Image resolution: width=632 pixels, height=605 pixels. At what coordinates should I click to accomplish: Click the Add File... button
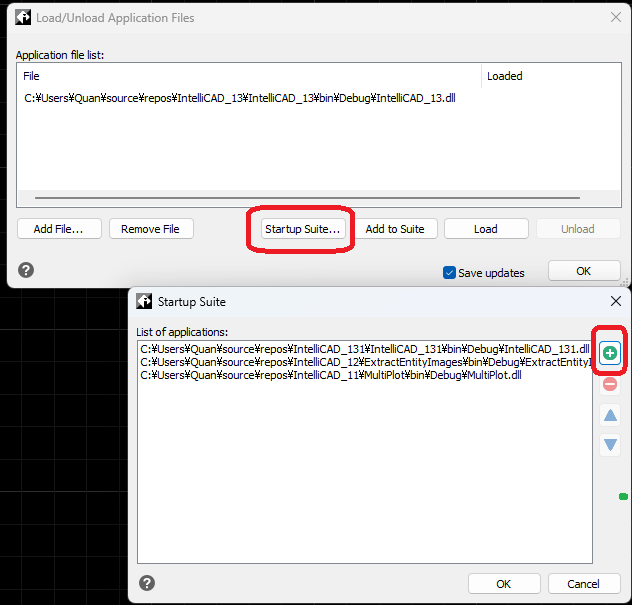59,229
